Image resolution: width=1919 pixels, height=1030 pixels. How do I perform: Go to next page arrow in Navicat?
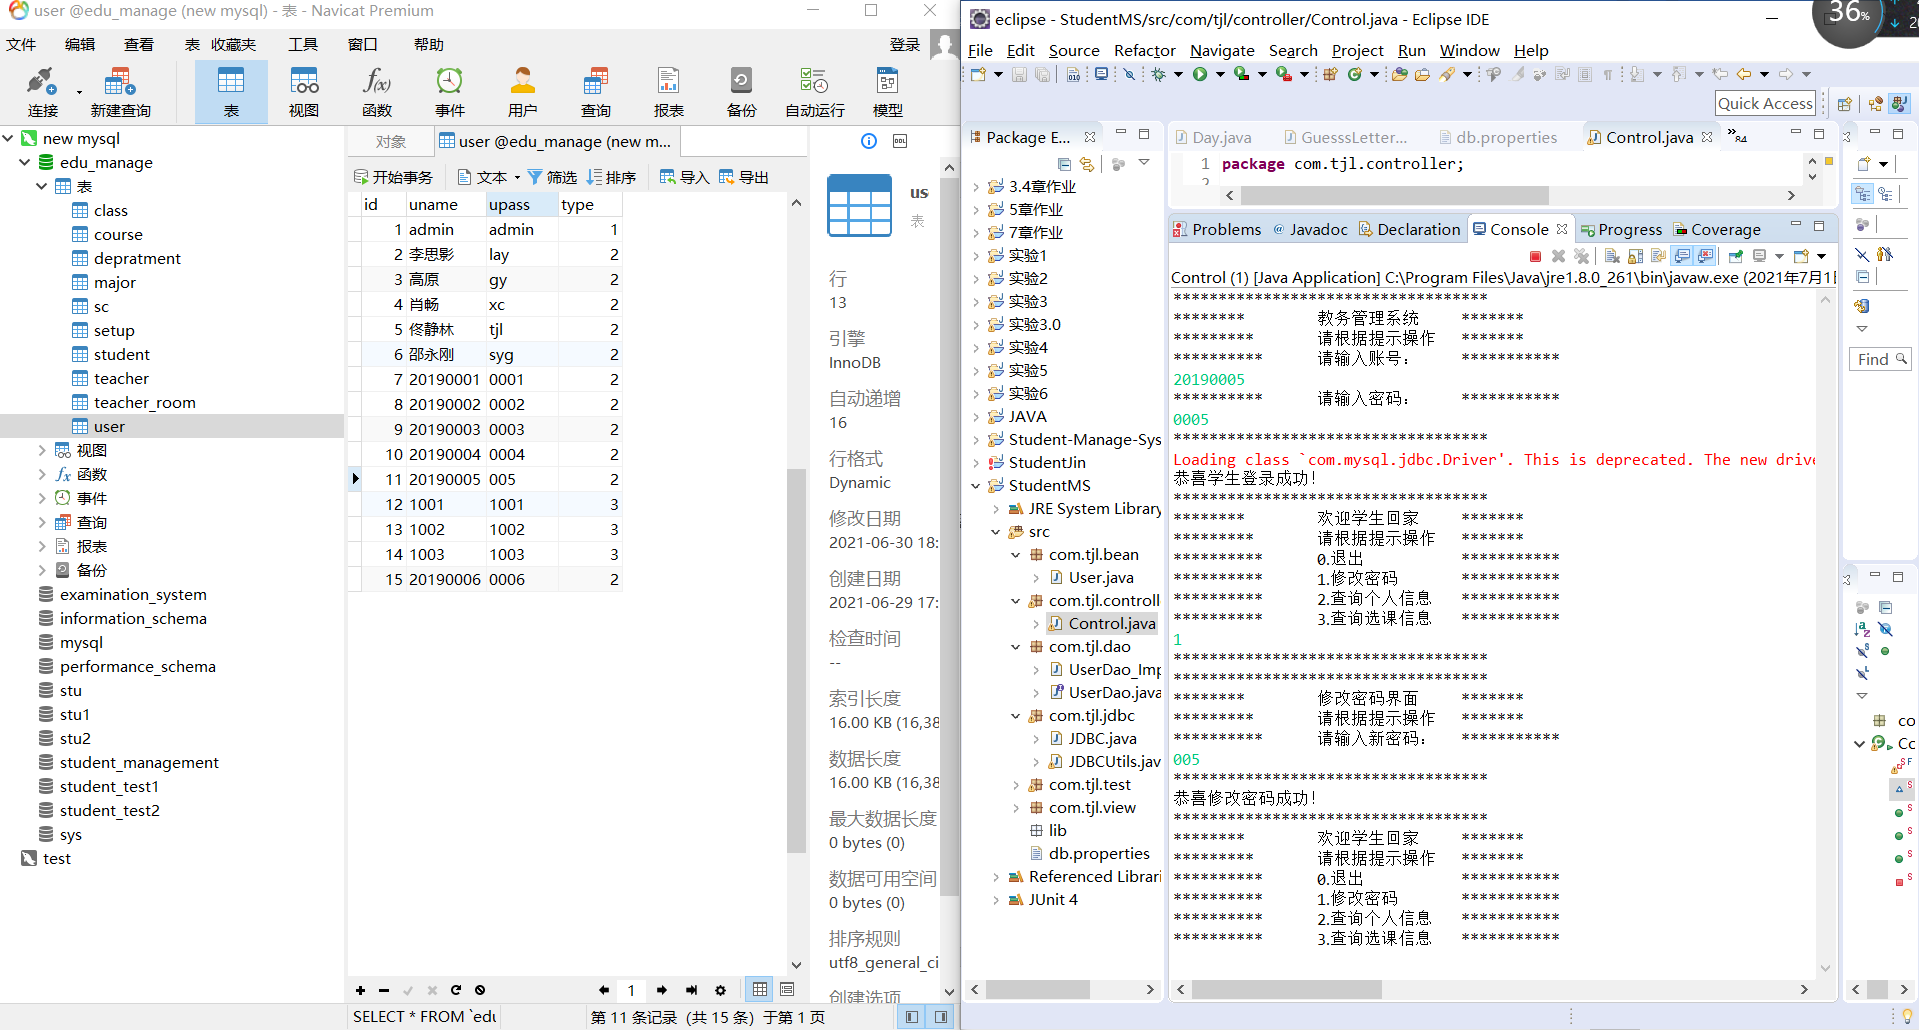click(661, 990)
